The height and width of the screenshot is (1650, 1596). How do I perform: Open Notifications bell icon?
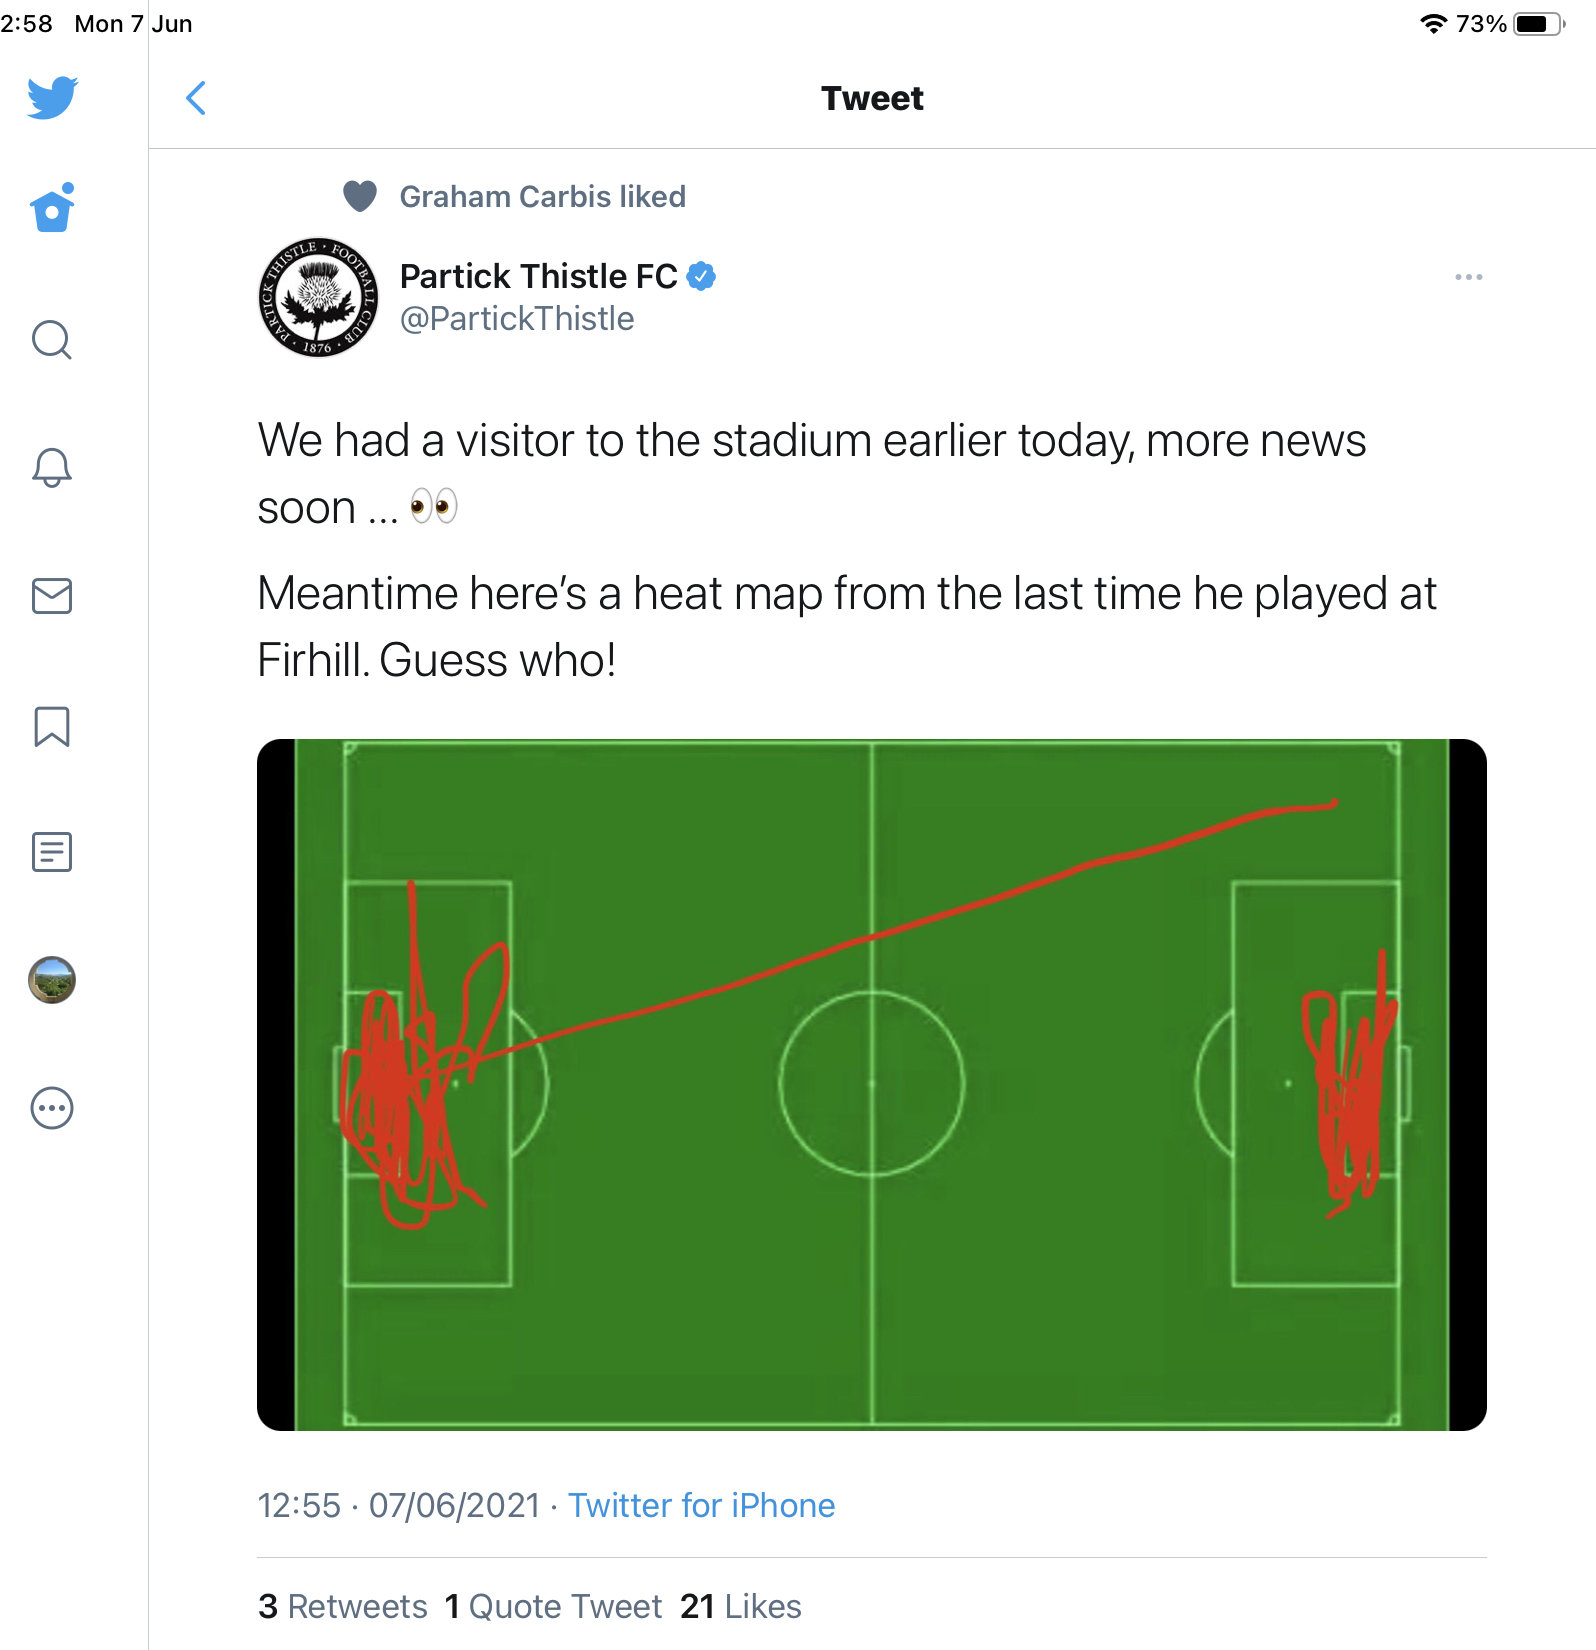[x=52, y=467]
